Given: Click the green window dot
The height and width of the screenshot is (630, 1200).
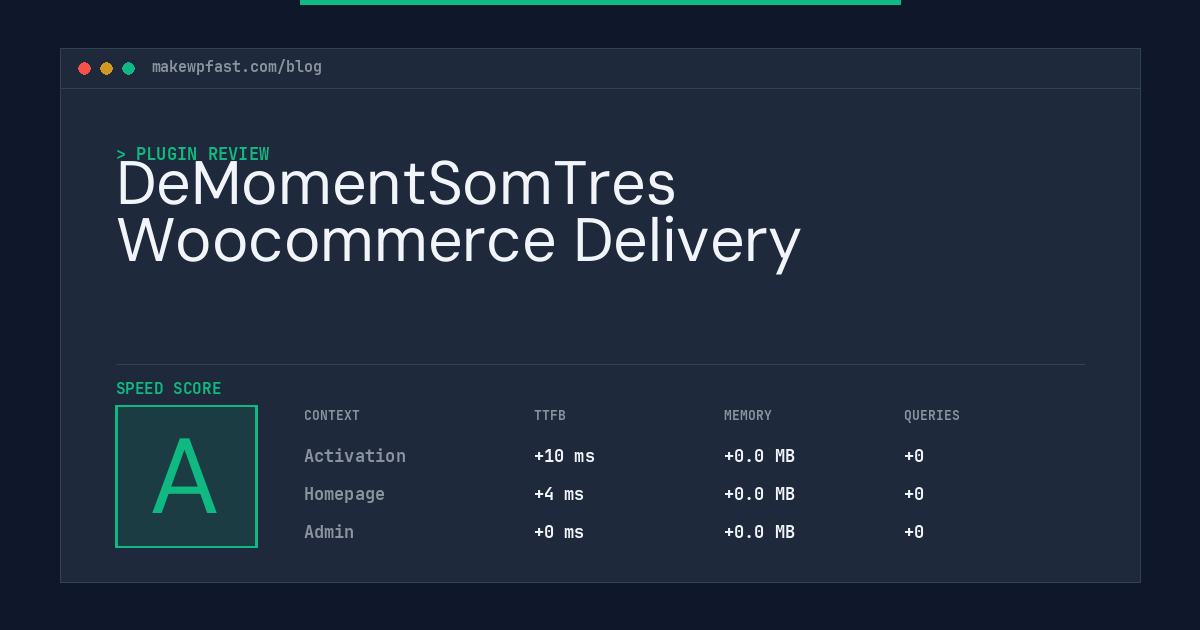Looking at the screenshot, I should 128,68.
